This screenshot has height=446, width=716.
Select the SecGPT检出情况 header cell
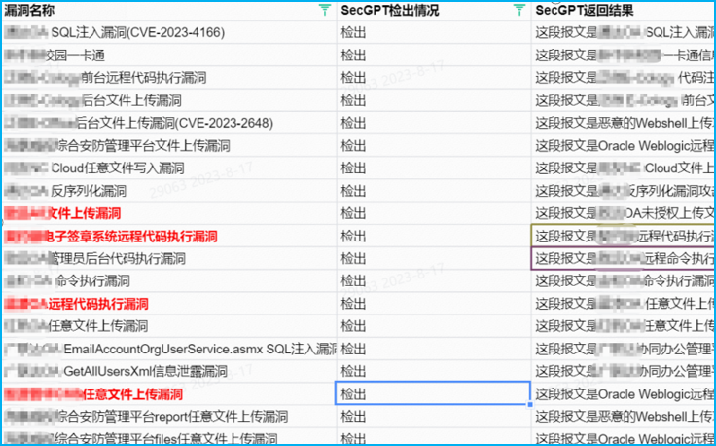(434, 10)
